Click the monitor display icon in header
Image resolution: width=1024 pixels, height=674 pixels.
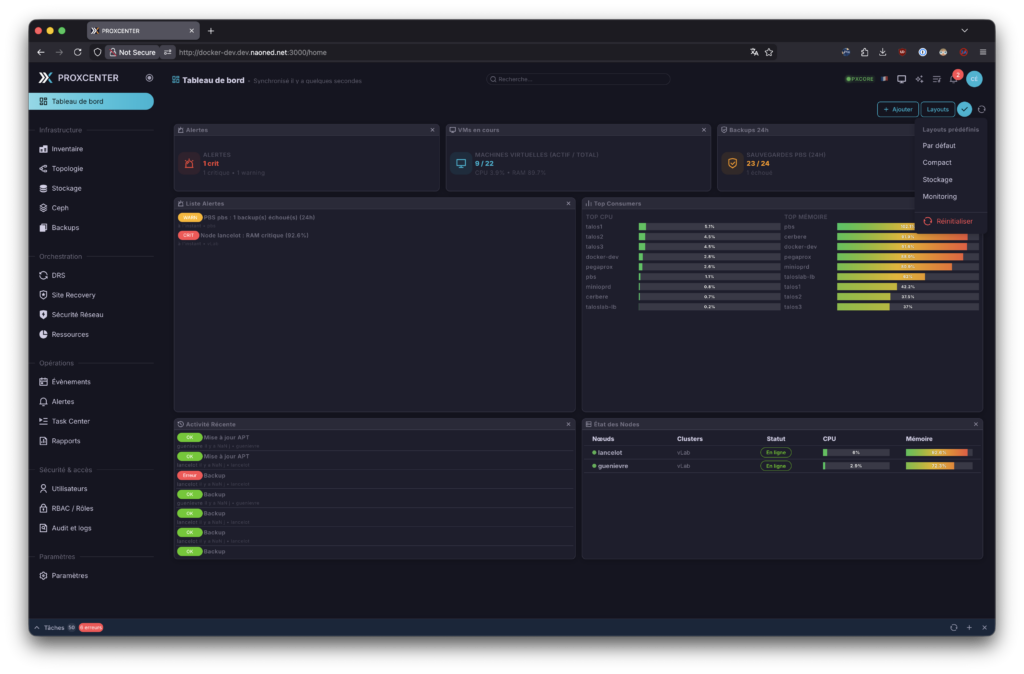coord(901,79)
